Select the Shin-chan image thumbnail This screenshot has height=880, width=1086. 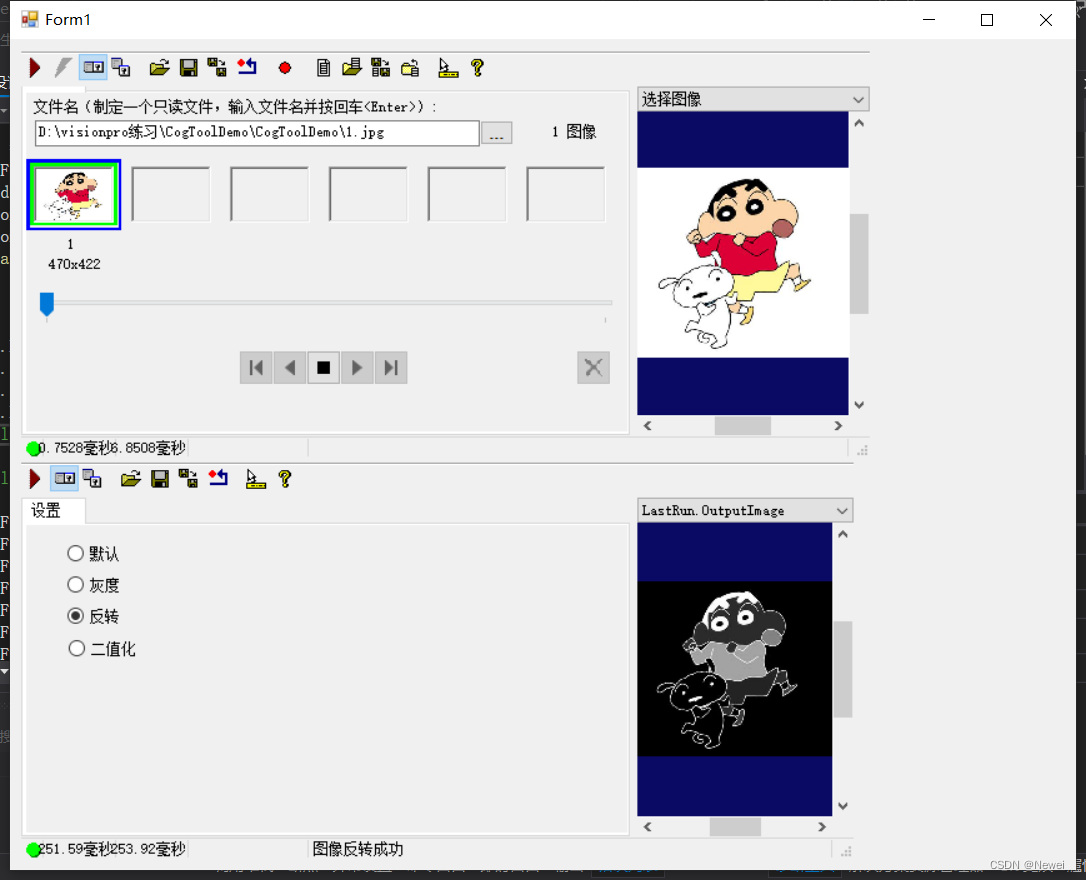[73, 194]
